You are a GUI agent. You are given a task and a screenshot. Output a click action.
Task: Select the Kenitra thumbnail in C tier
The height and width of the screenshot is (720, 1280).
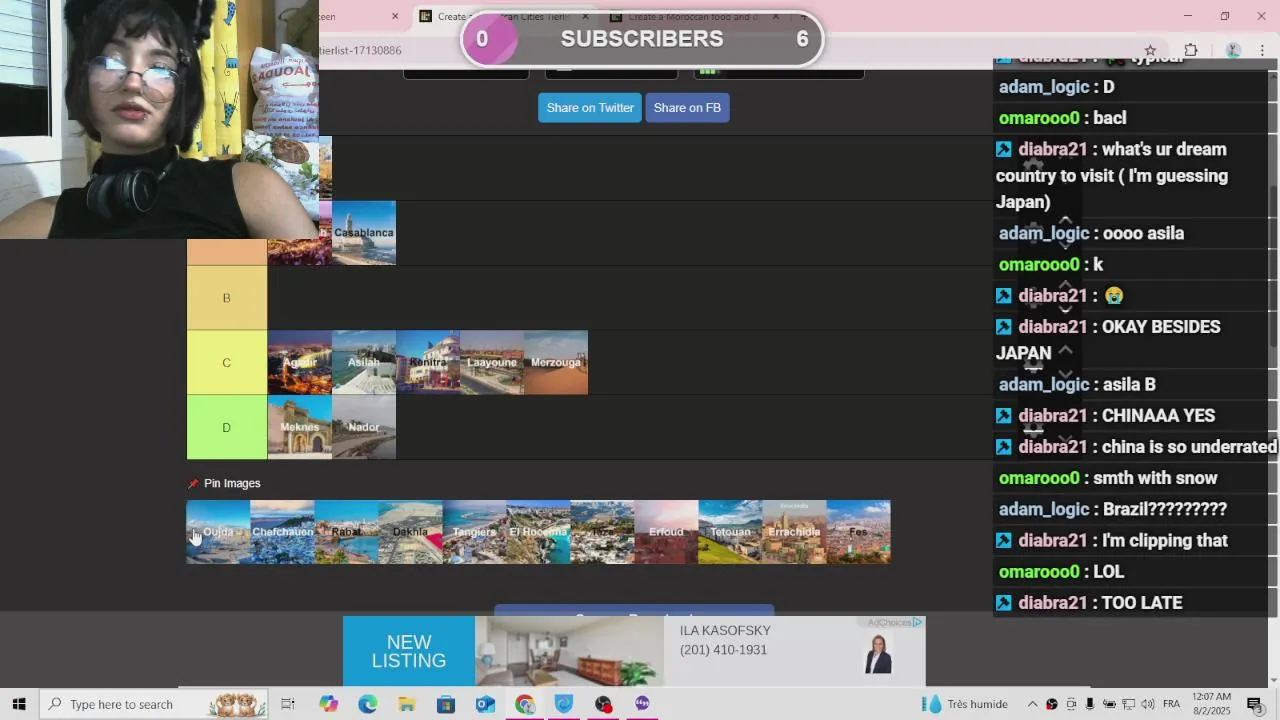(428, 363)
